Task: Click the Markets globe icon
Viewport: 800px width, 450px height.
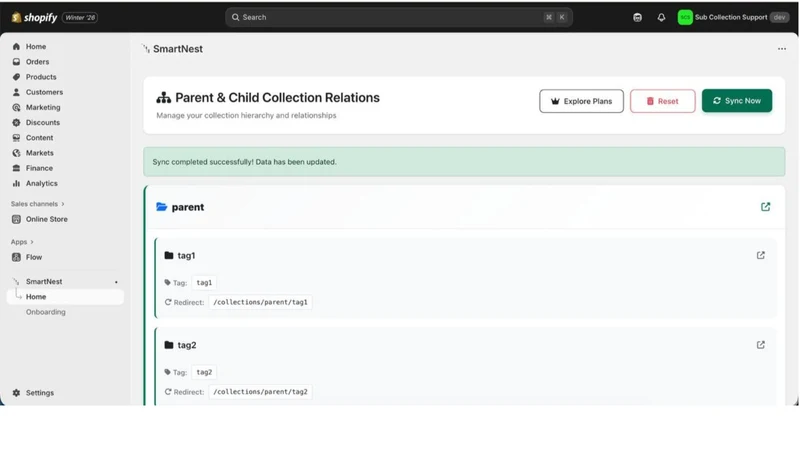Action: coord(16,153)
